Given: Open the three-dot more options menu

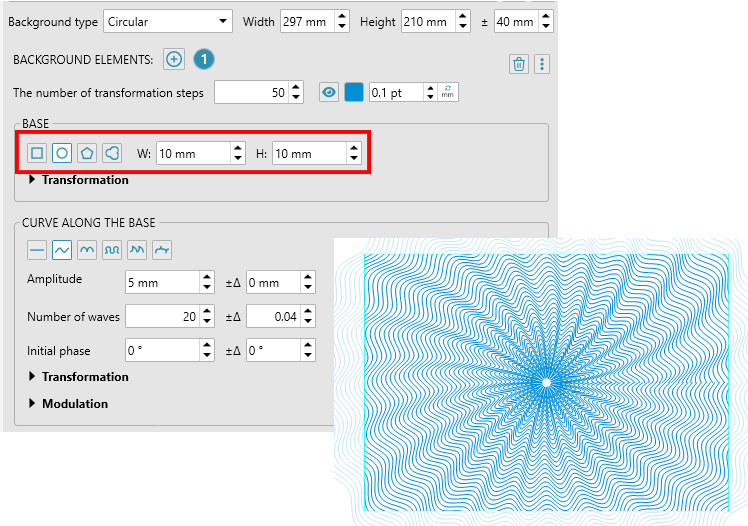Looking at the screenshot, I should click(542, 64).
